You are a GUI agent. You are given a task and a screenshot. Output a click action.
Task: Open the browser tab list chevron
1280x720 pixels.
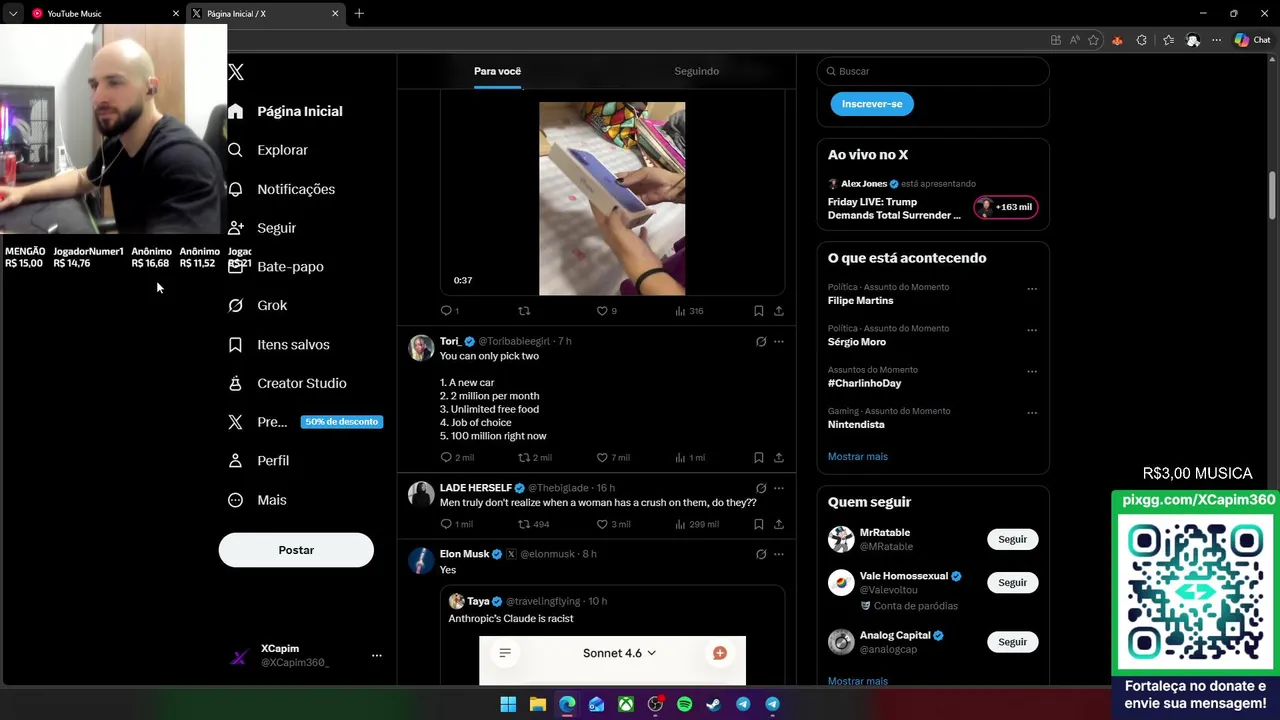tap(13, 14)
